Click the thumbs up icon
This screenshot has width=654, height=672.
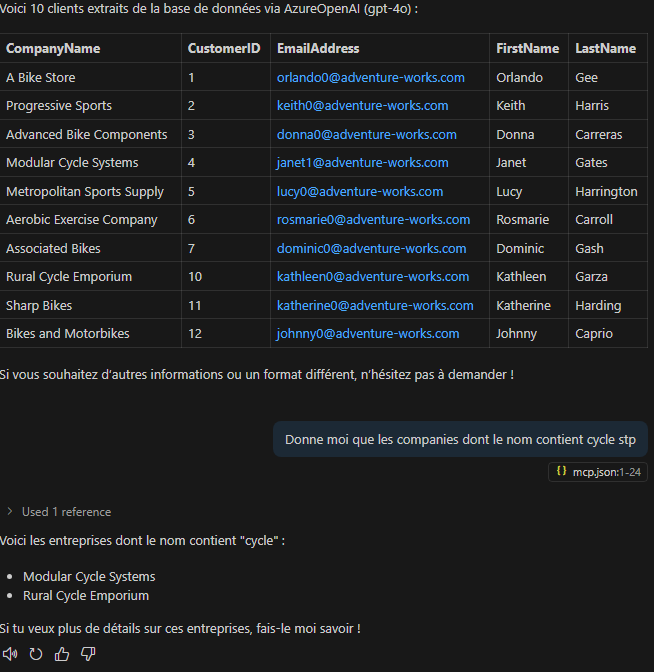(62, 654)
